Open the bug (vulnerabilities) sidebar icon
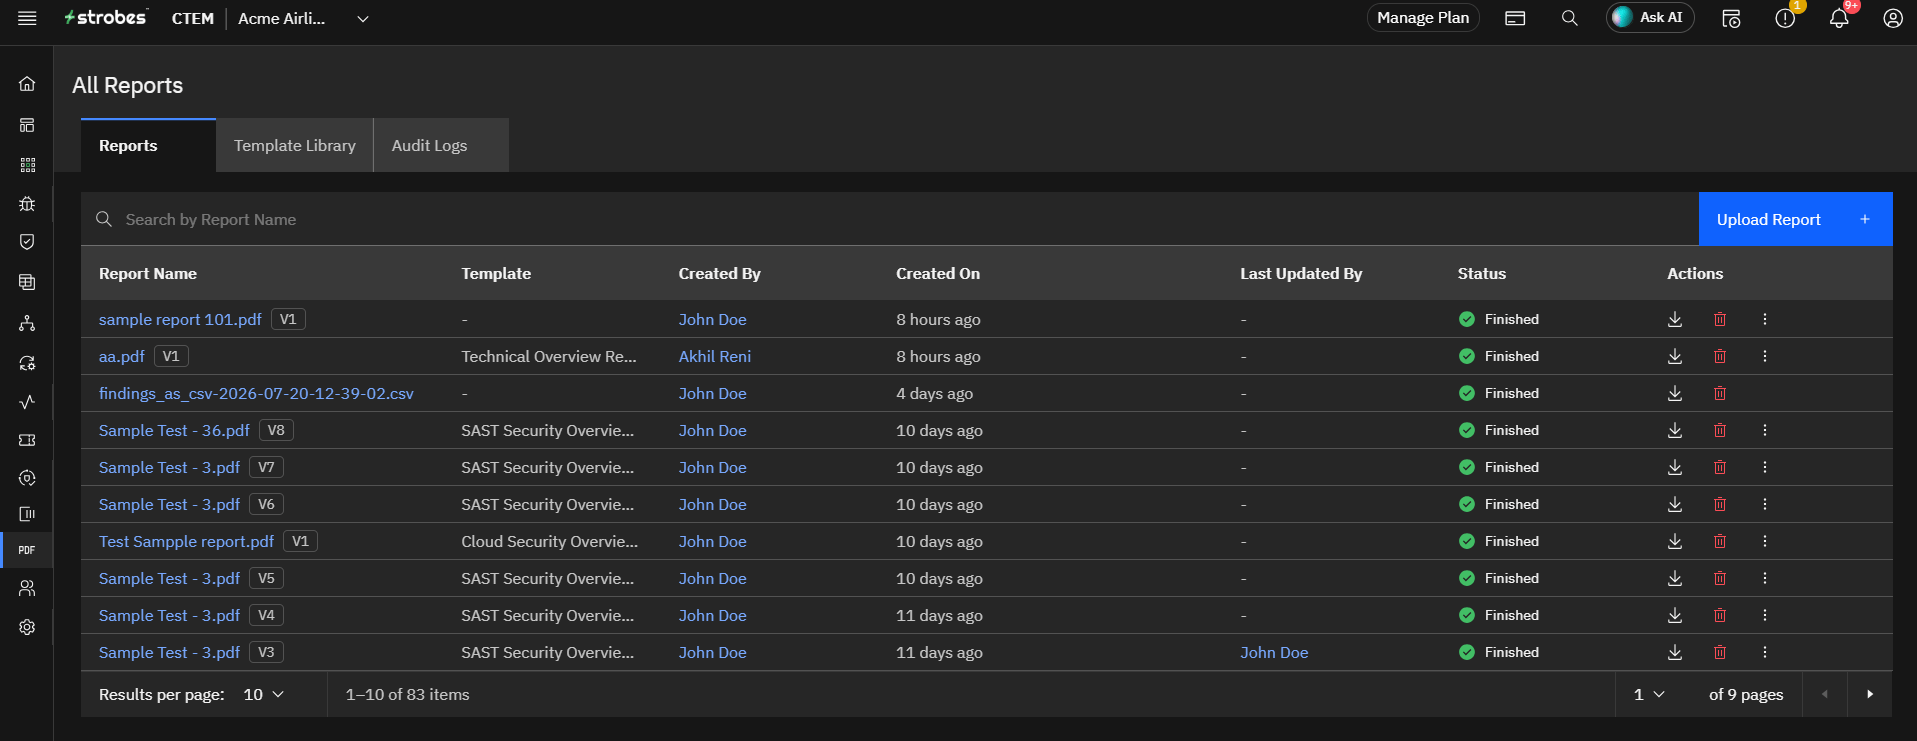This screenshot has width=1917, height=741. click(x=27, y=203)
